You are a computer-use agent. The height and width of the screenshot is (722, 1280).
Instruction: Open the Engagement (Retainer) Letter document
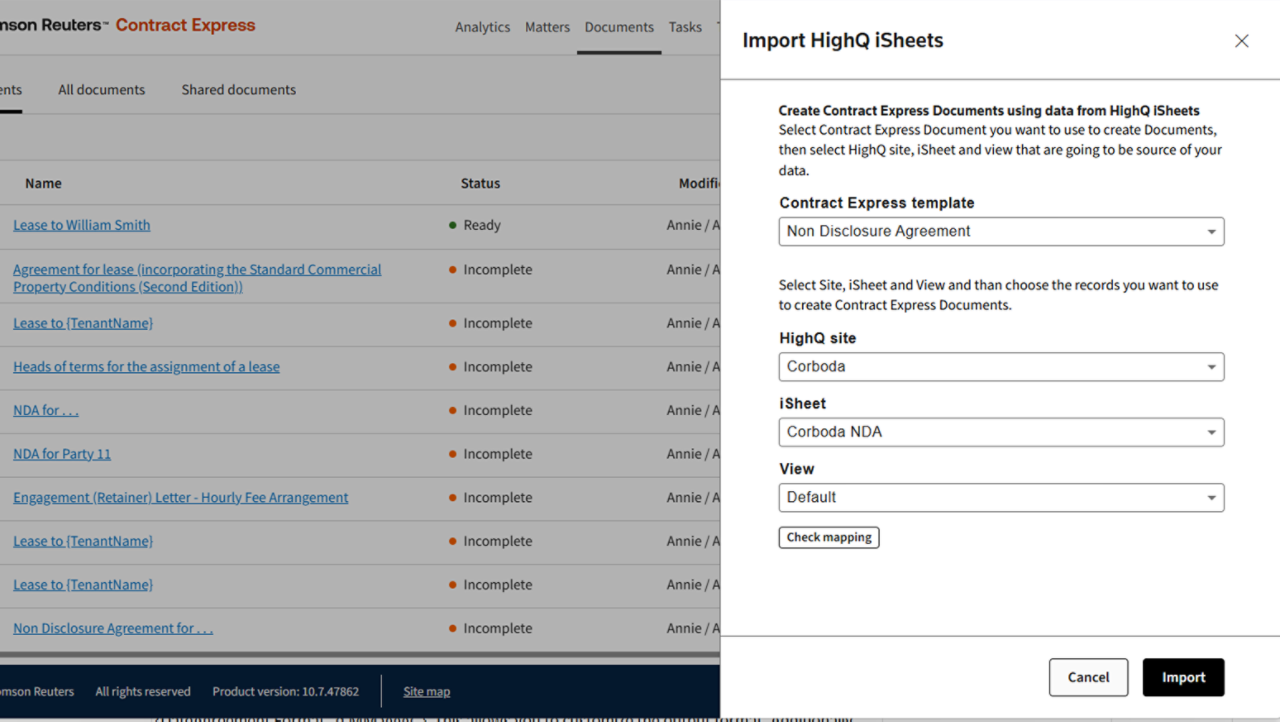point(180,497)
